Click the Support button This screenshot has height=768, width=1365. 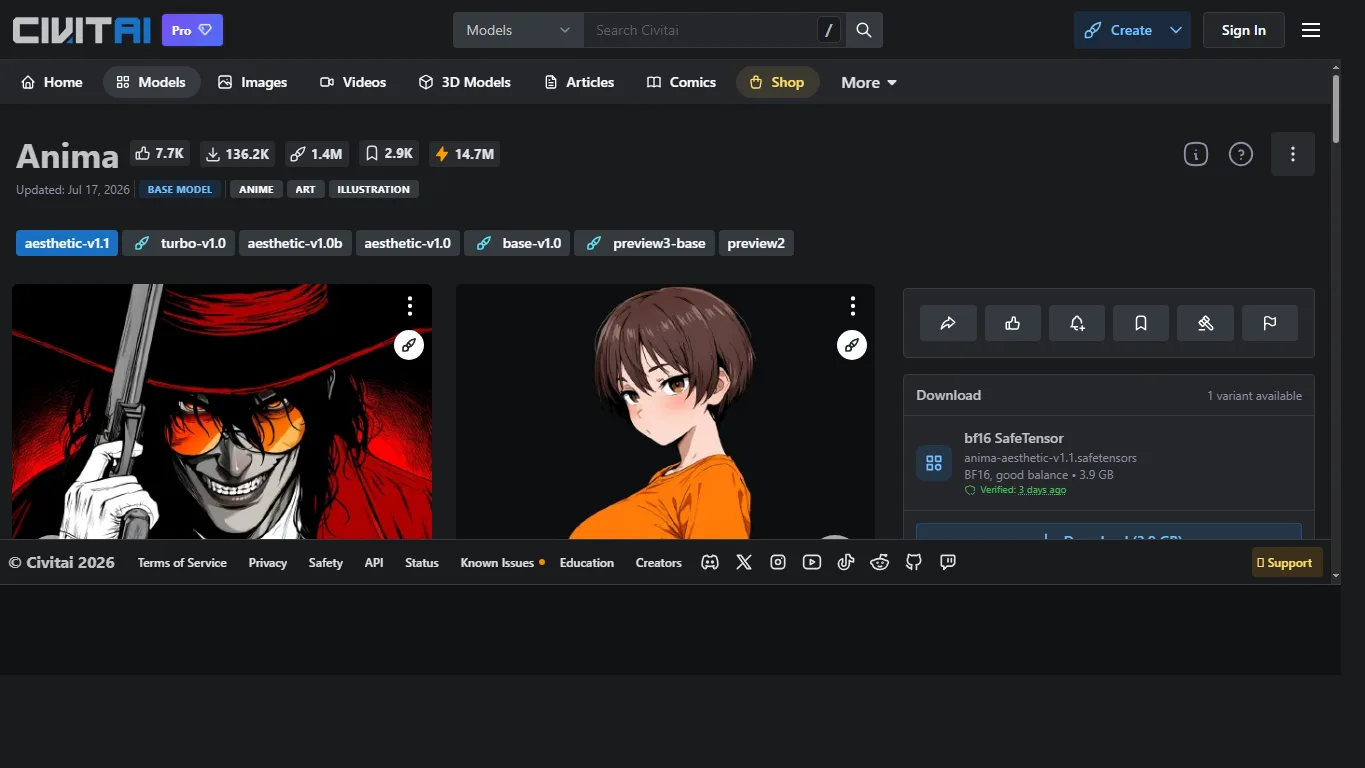click(1288, 563)
